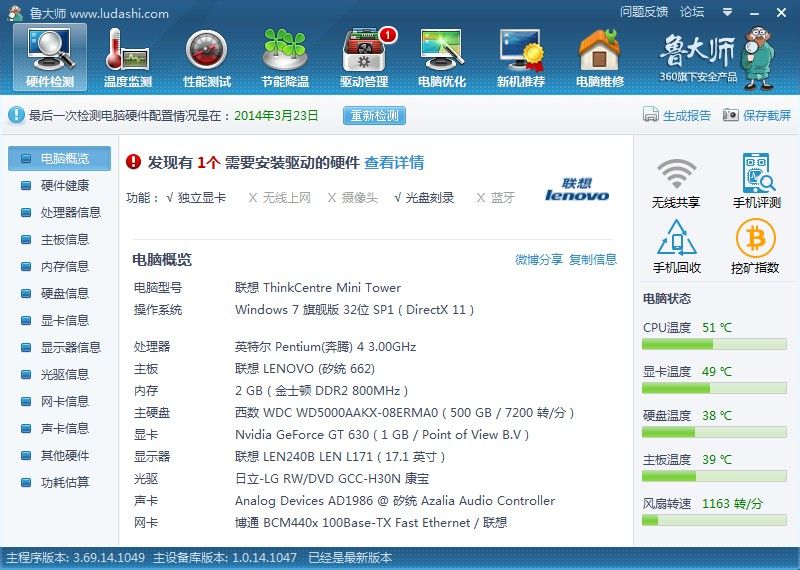Screen dimensions: 800x570
Task: Open the 温度监测 thermometer icon
Action: click(128, 57)
